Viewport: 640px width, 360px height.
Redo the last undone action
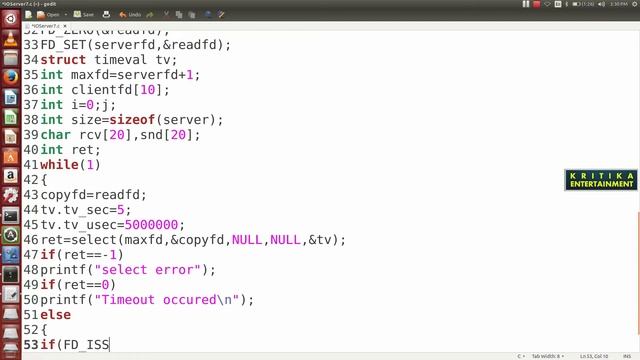(x=150, y=15)
